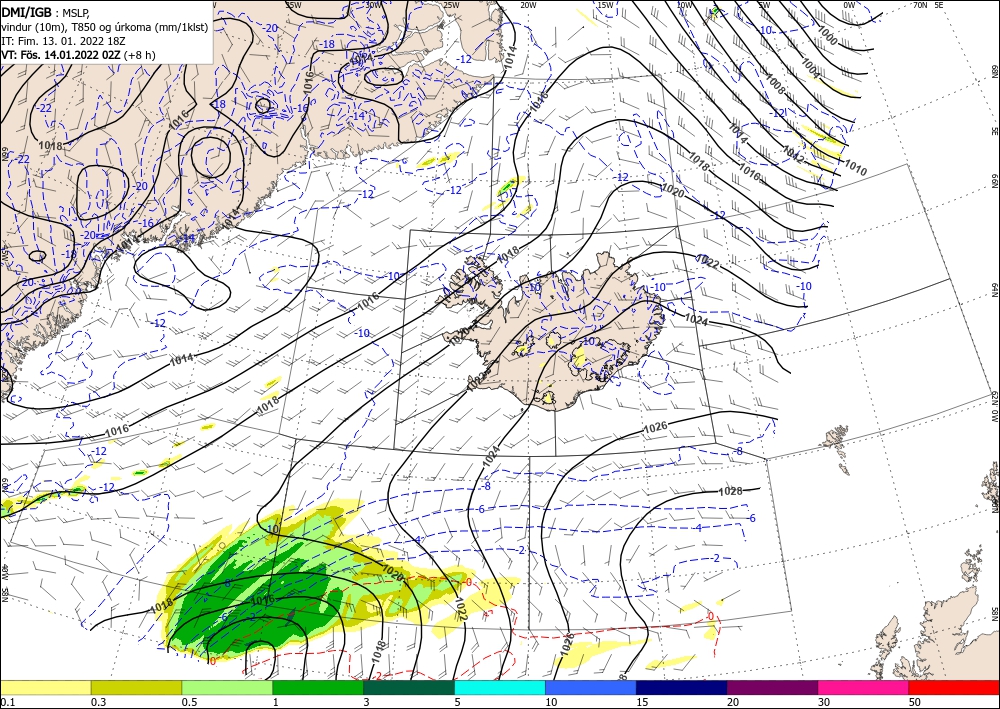
Task: Click the "IT: Fim. 13. 01. 2022 18Z" line
Action: point(63,41)
